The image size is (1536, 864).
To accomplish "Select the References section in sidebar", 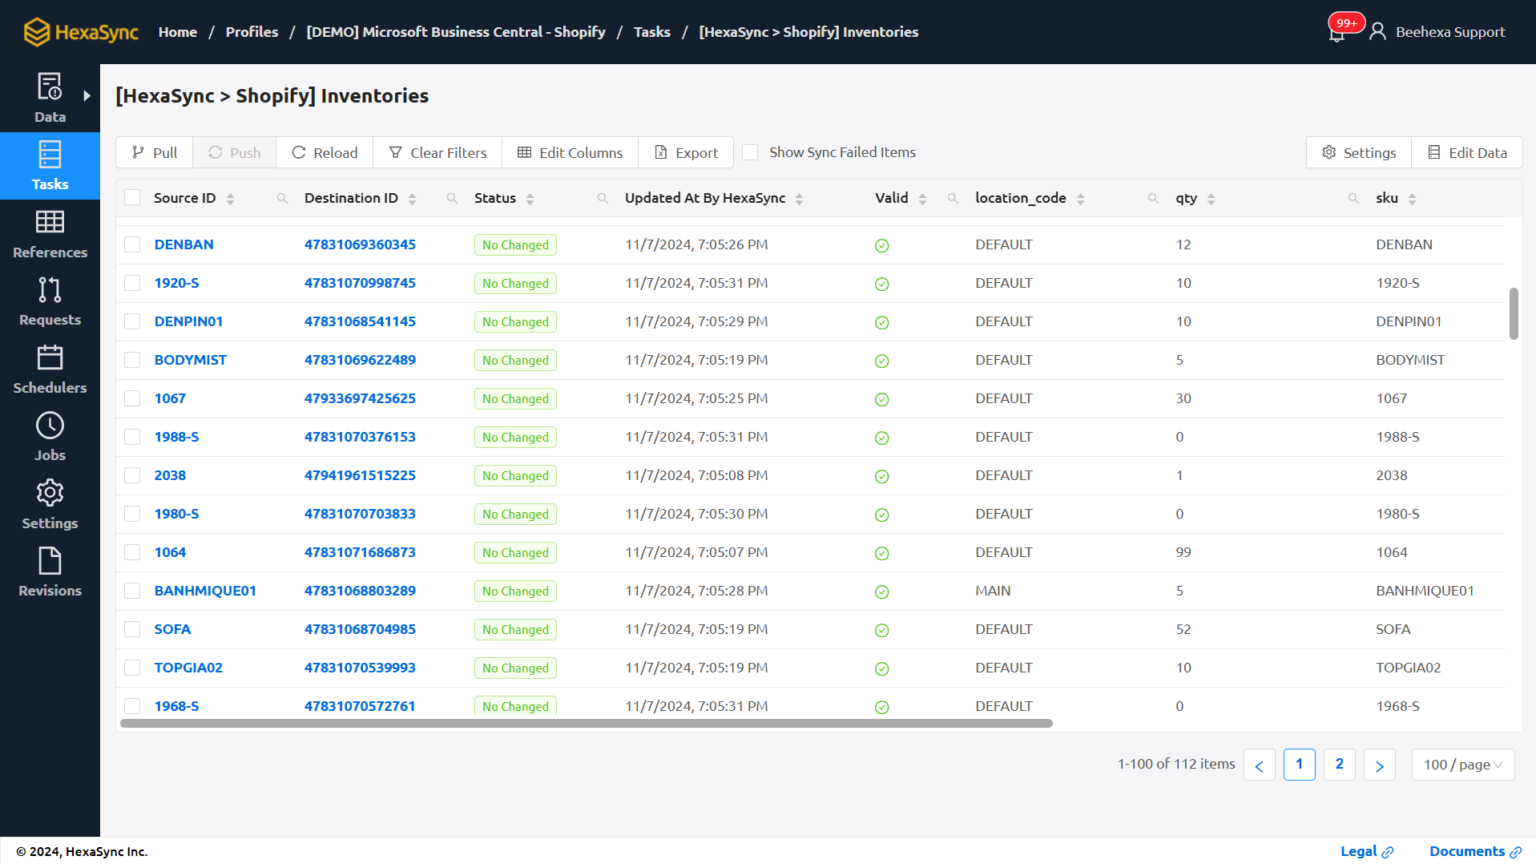I will point(49,235).
